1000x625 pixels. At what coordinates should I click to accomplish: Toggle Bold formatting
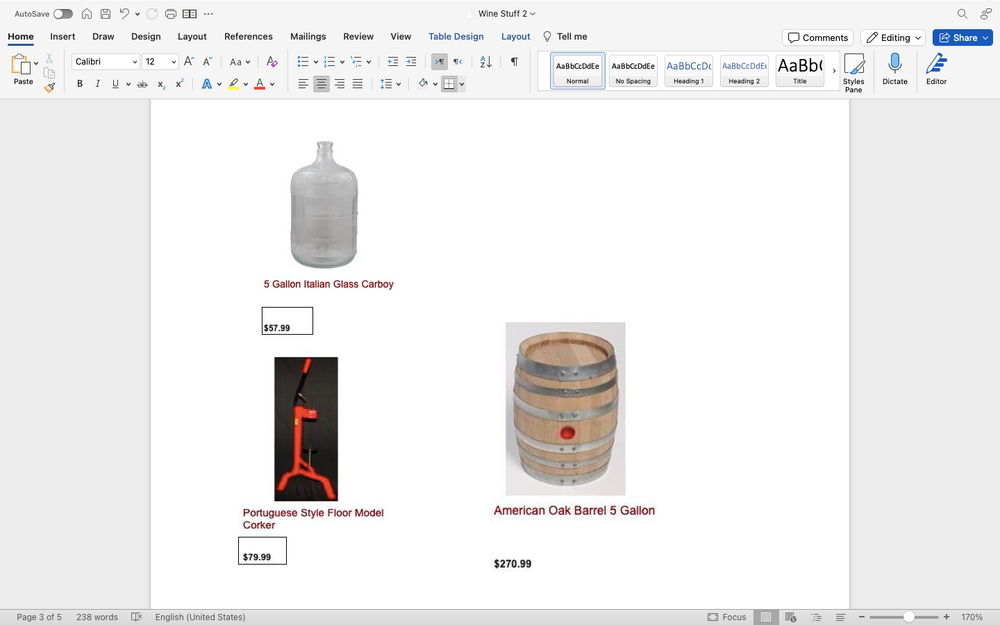coord(80,84)
